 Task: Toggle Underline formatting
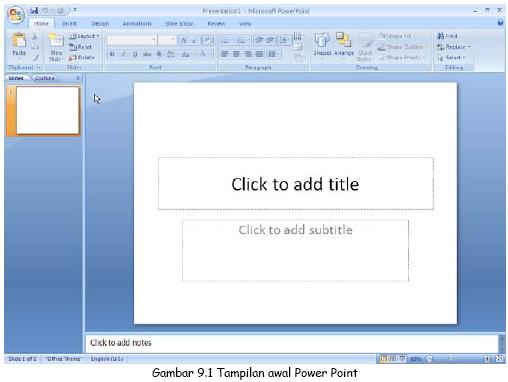[x=135, y=54]
